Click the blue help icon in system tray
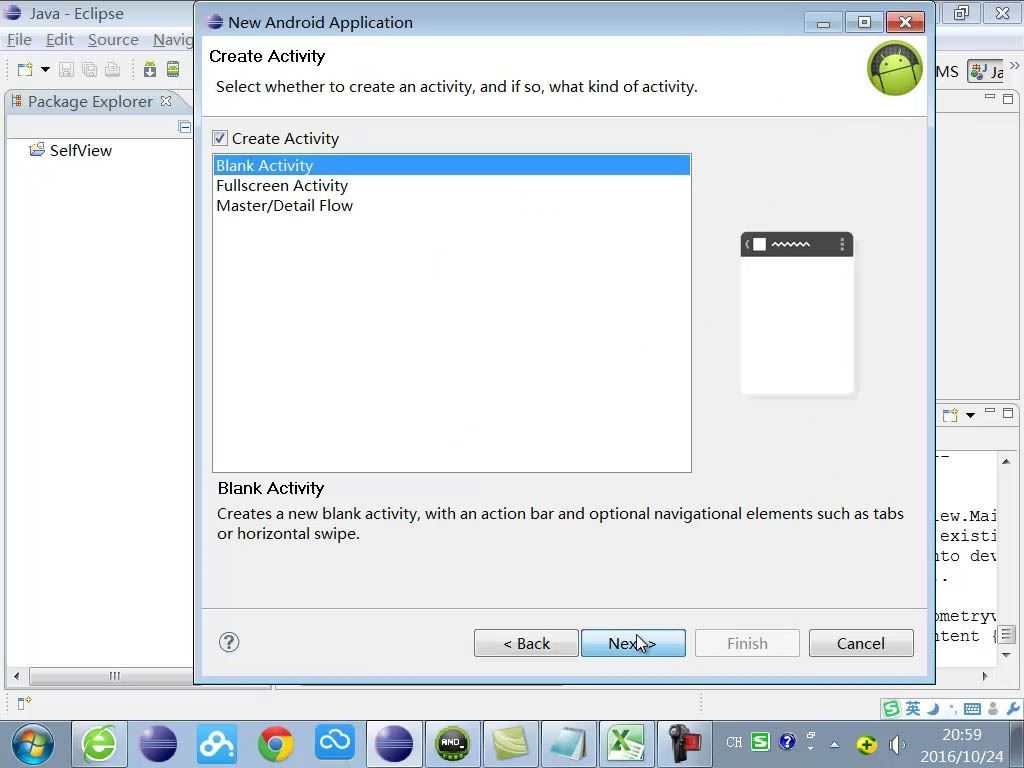Image resolution: width=1024 pixels, height=768 pixels. [788, 741]
